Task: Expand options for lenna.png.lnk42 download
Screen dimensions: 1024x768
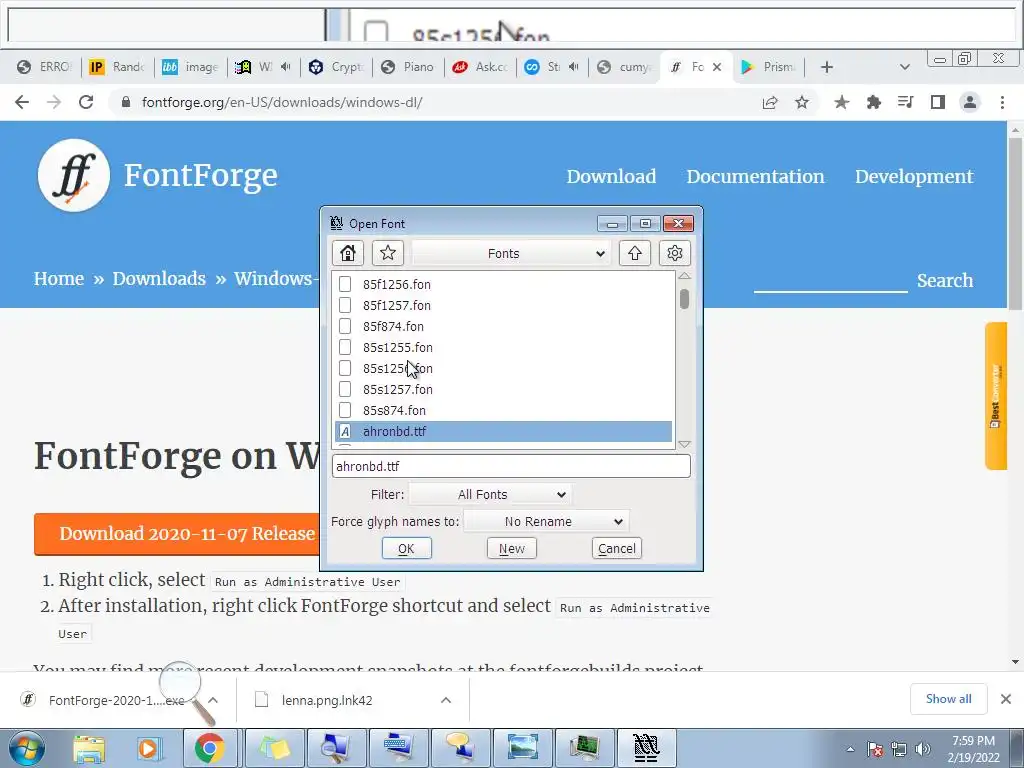Action: (x=446, y=699)
